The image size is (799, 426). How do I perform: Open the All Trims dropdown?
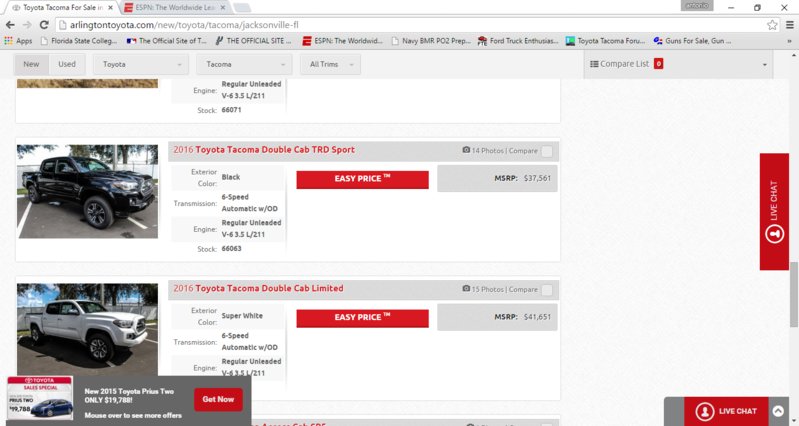pos(330,64)
